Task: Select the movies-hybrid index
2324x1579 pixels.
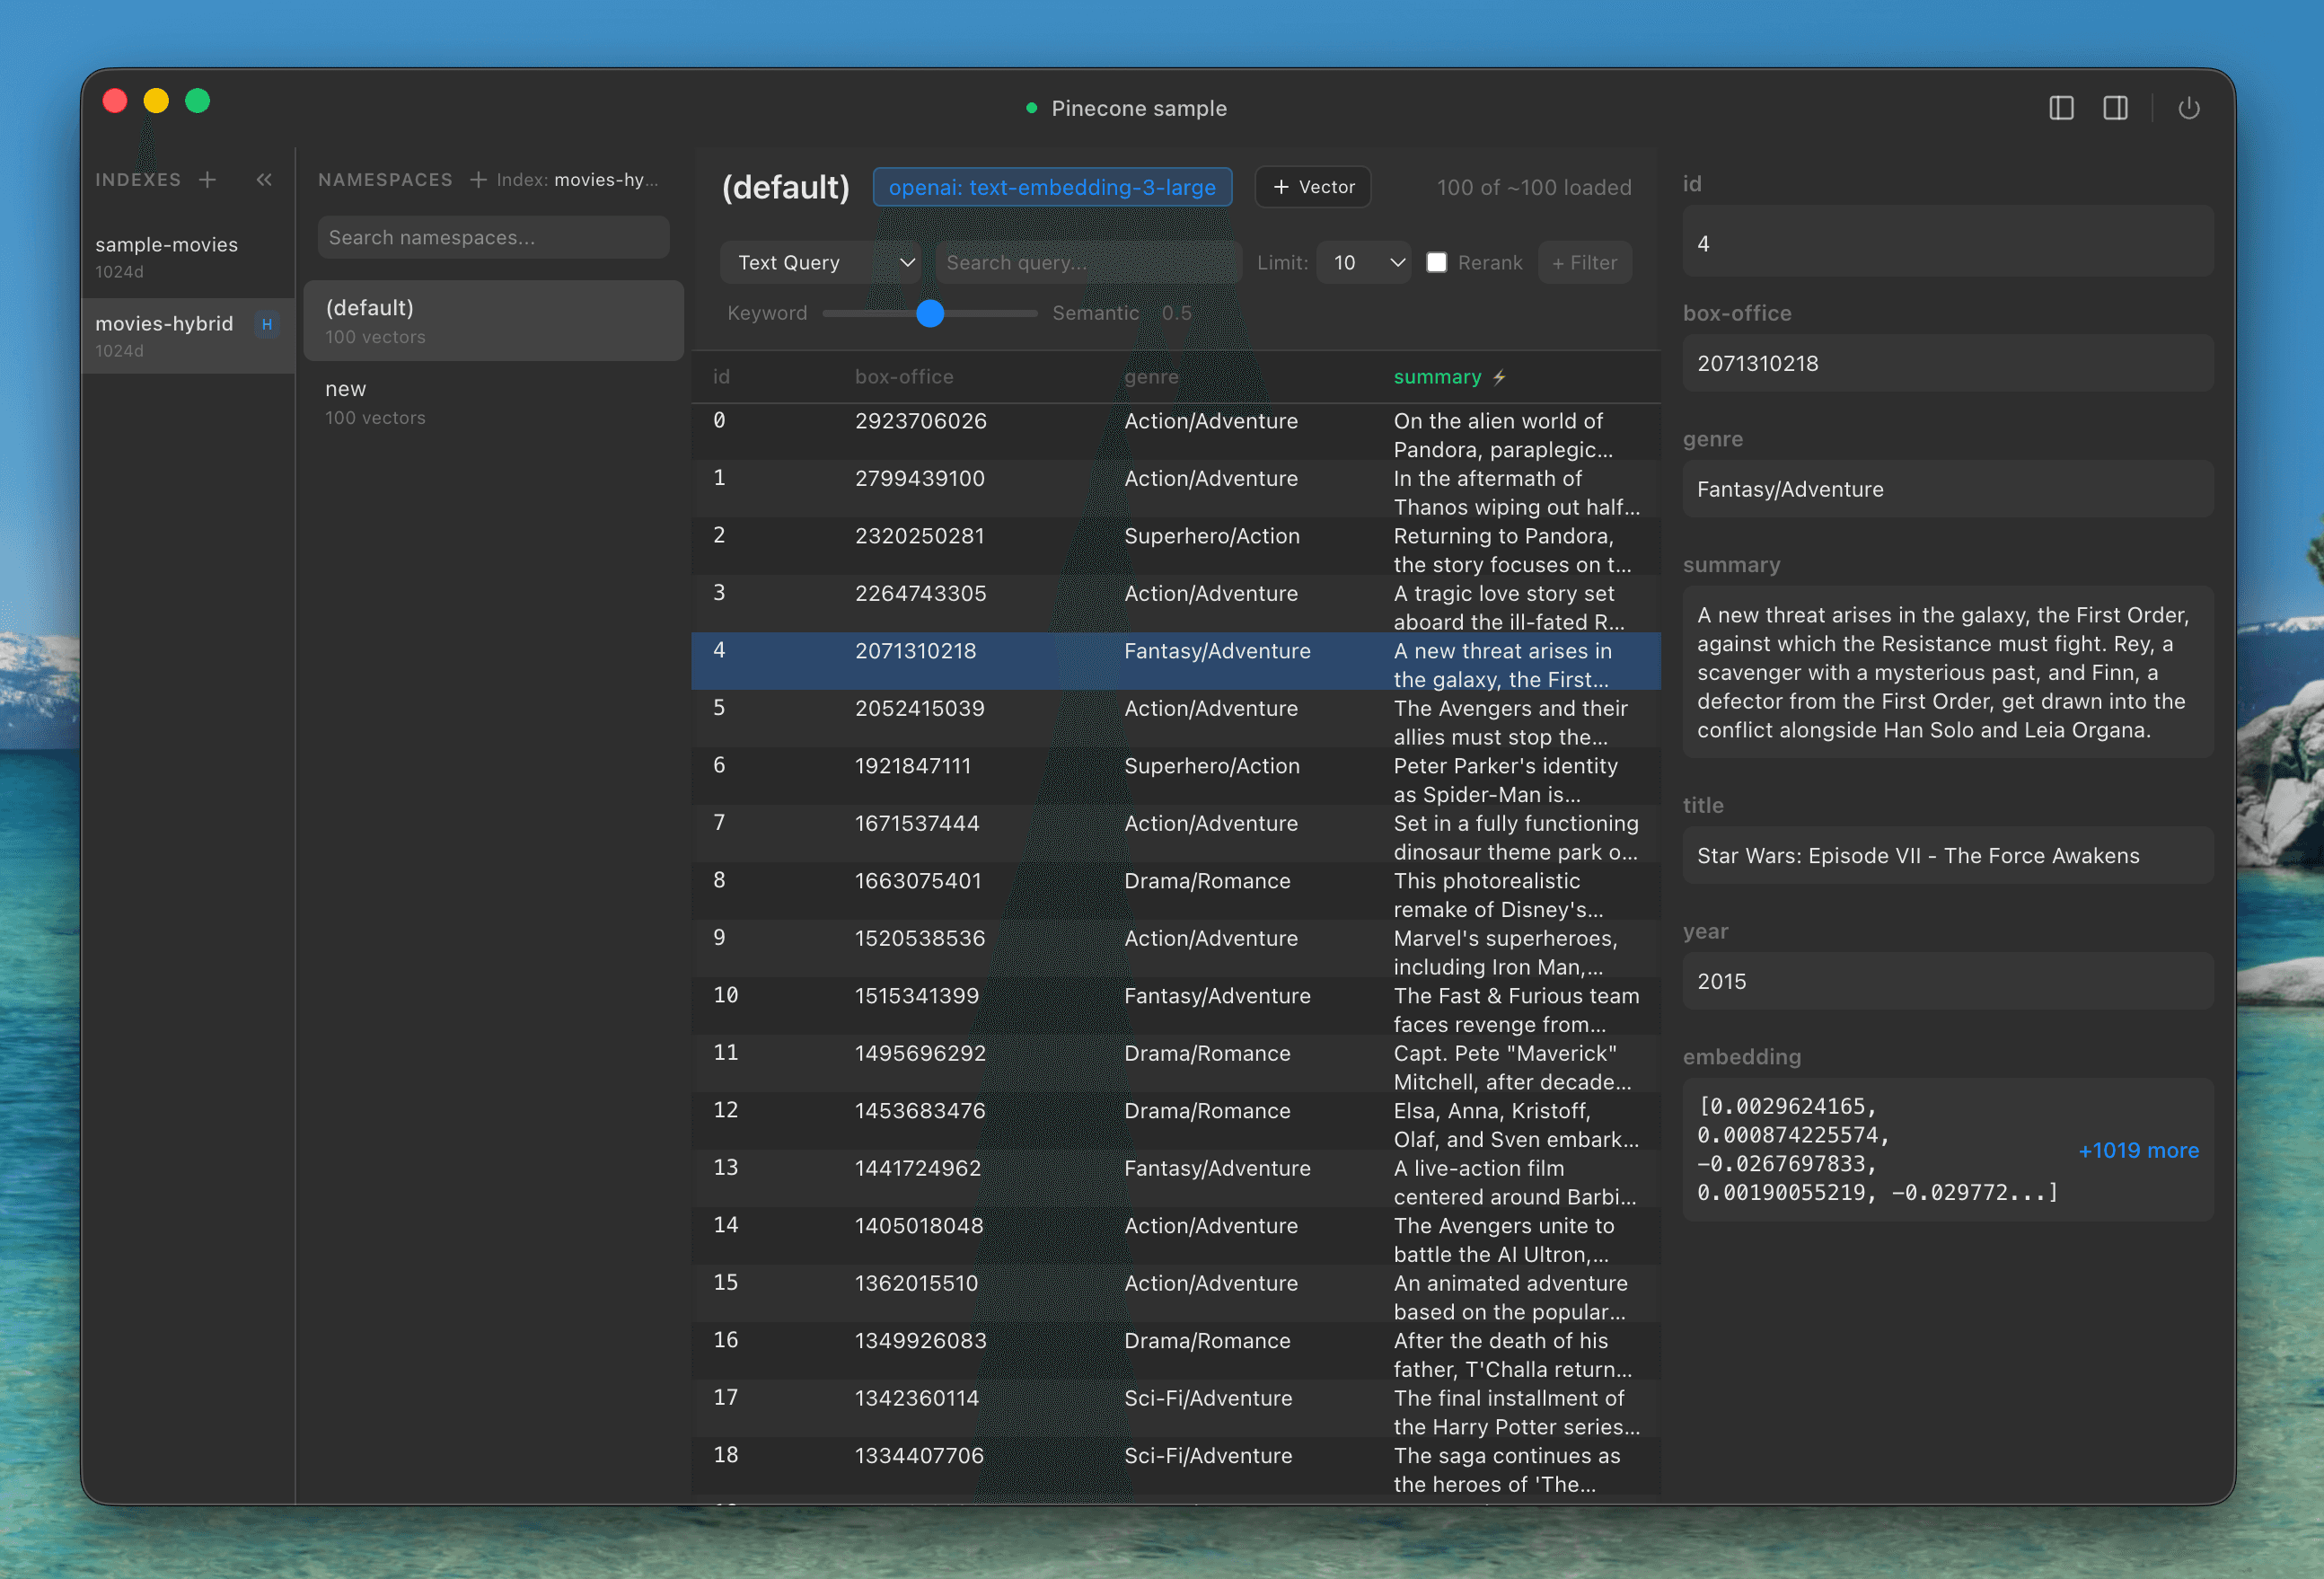Action: pyautogui.click(x=188, y=335)
